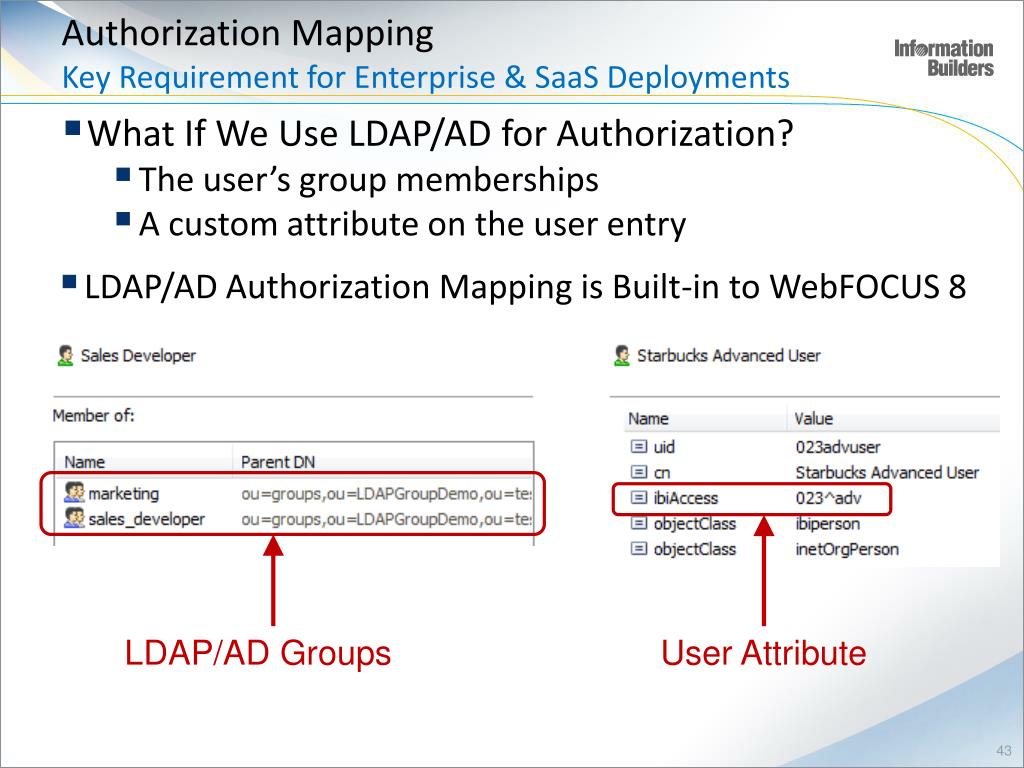Select the marketing group name
The height and width of the screenshot is (768, 1024).
[123, 494]
